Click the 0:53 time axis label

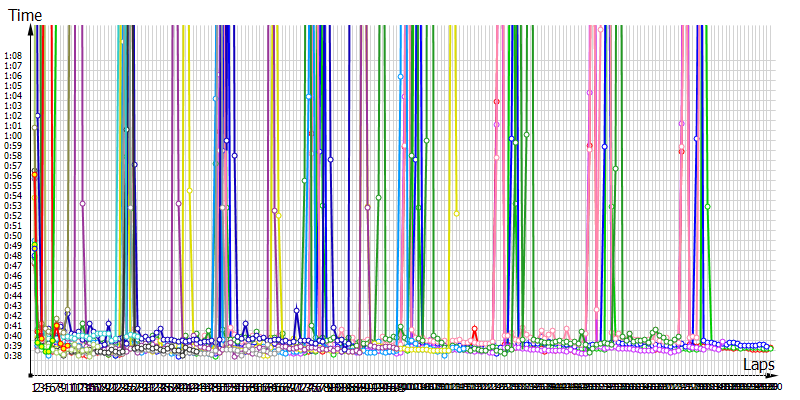click(13, 205)
